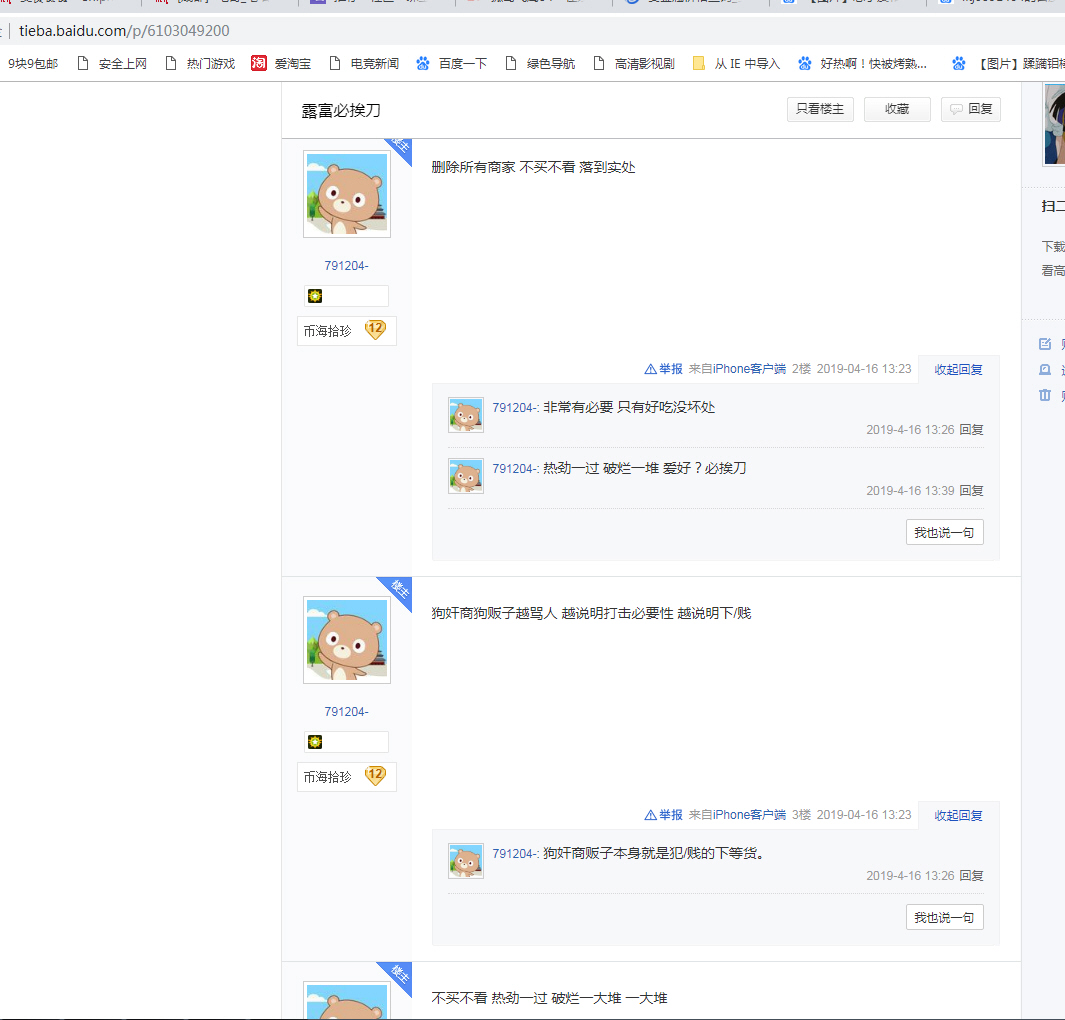Click the sidebar stamp icon below the pencil
This screenshot has height=1020, width=1065.
pyautogui.click(x=1045, y=370)
